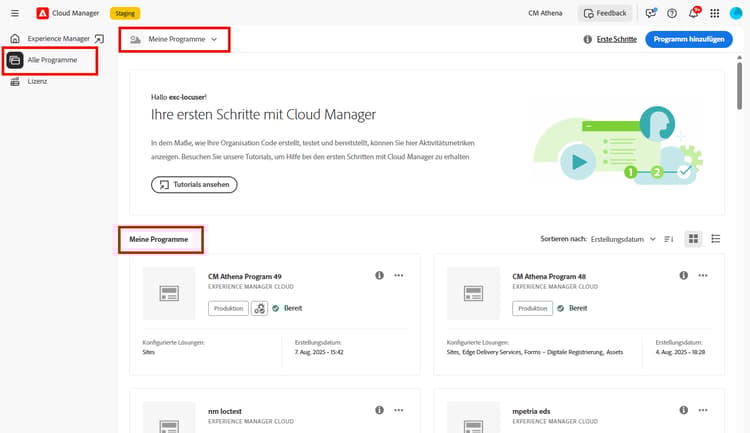
Task: Open the notifications bell
Action: point(694,13)
